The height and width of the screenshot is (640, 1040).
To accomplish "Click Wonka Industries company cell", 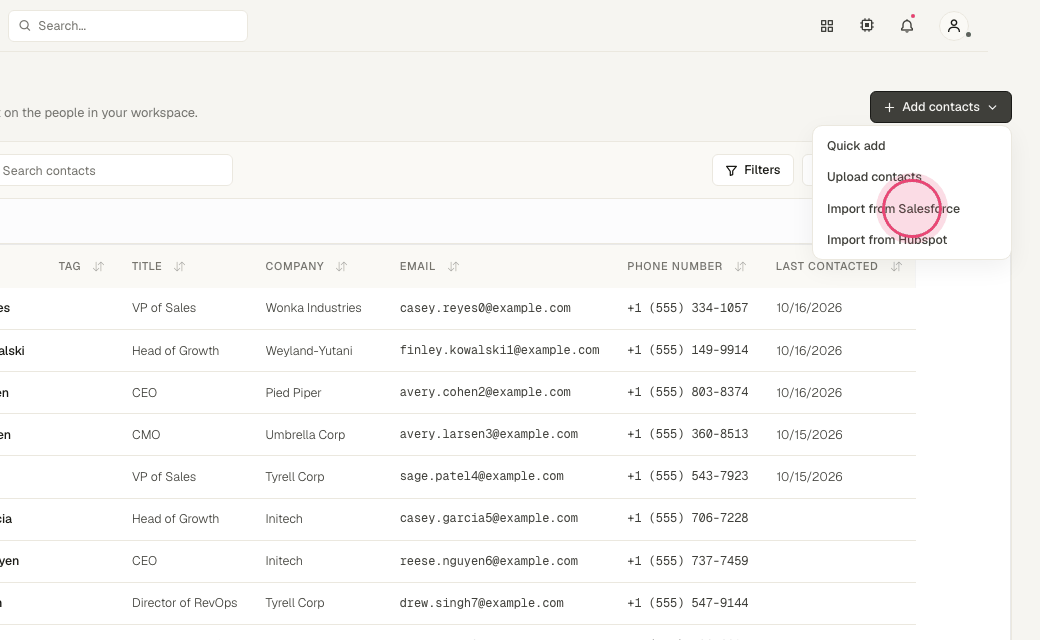I will click(x=313, y=308).
